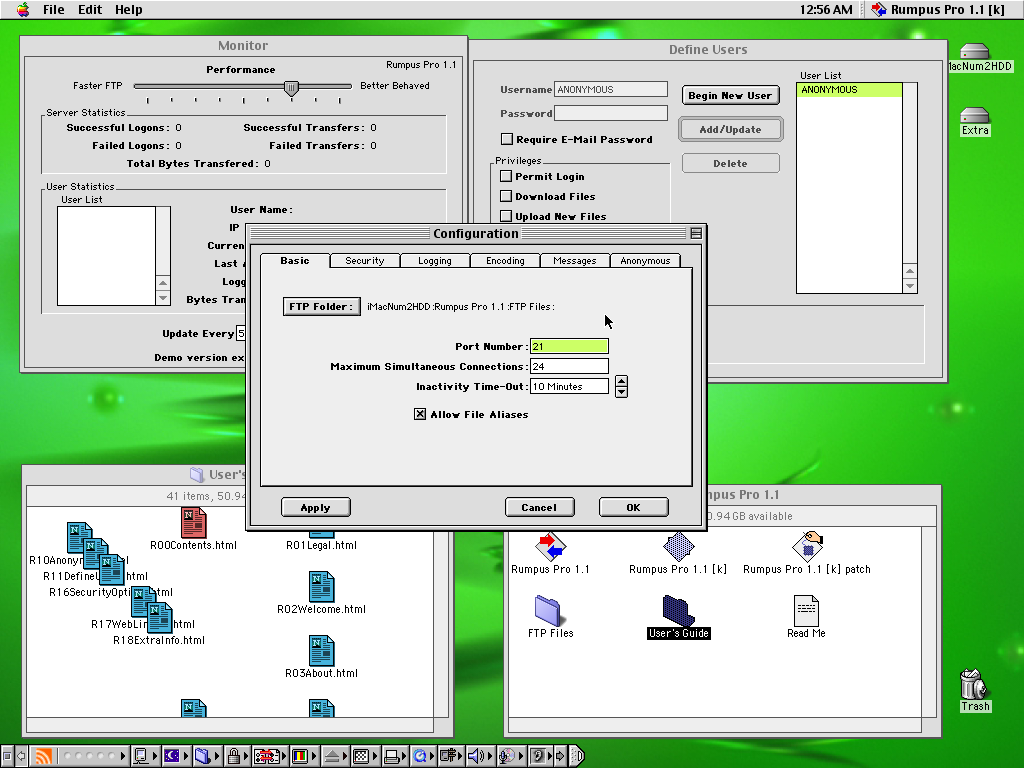Click the Performance slider thumb in Monitor
The width and height of the screenshot is (1024, 768).
(291, 88)
